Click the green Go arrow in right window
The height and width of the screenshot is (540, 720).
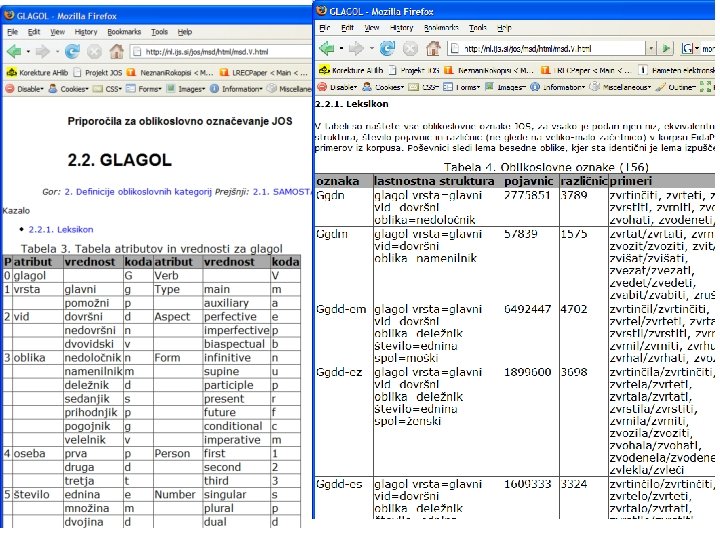pyautogui.click(x=666, y=48)
